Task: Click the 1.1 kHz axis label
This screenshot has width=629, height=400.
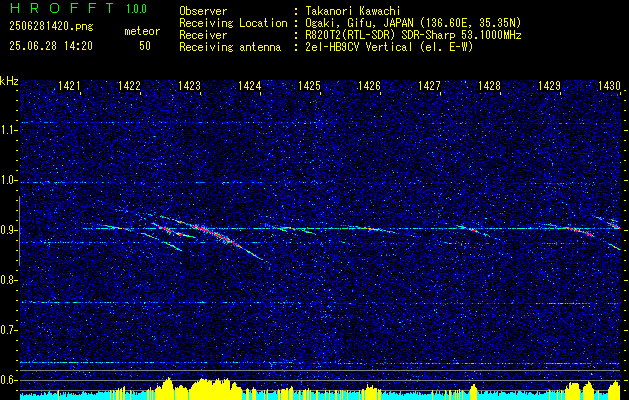Action: click(x=8, y=130)
